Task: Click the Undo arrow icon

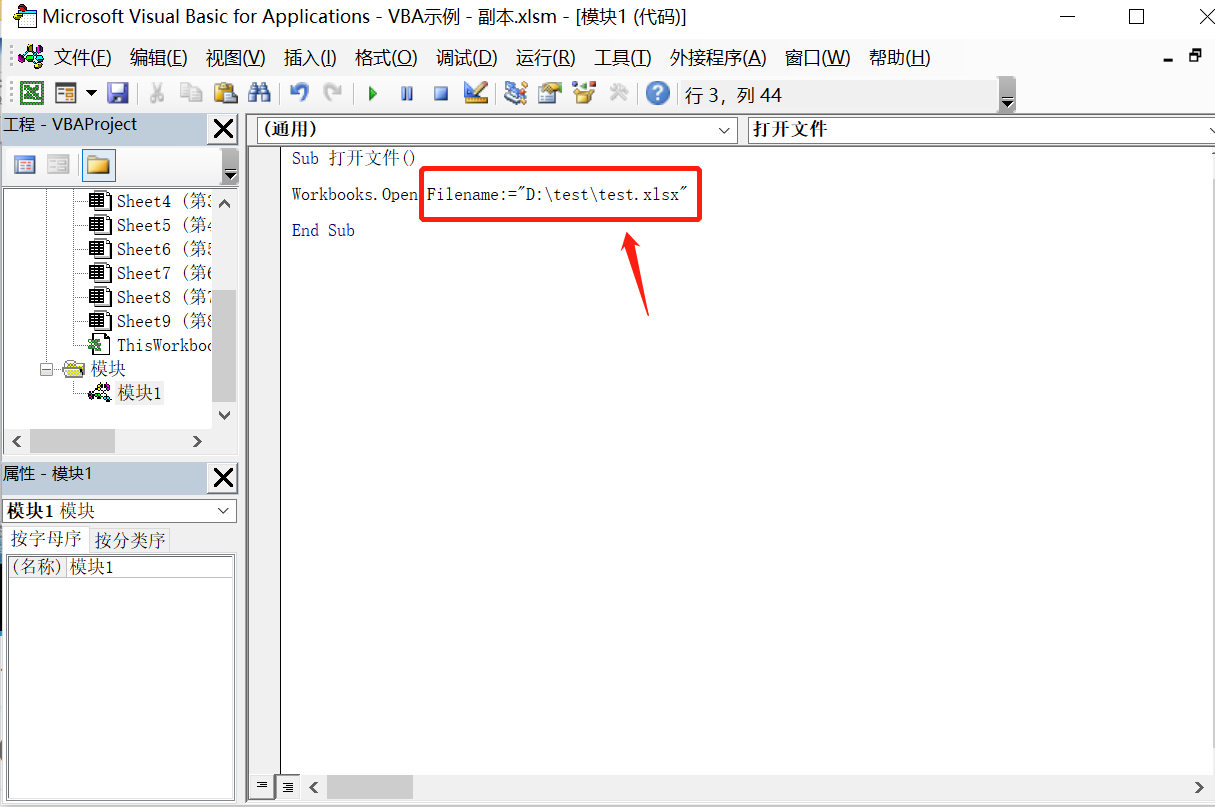Action: [299, 93]
